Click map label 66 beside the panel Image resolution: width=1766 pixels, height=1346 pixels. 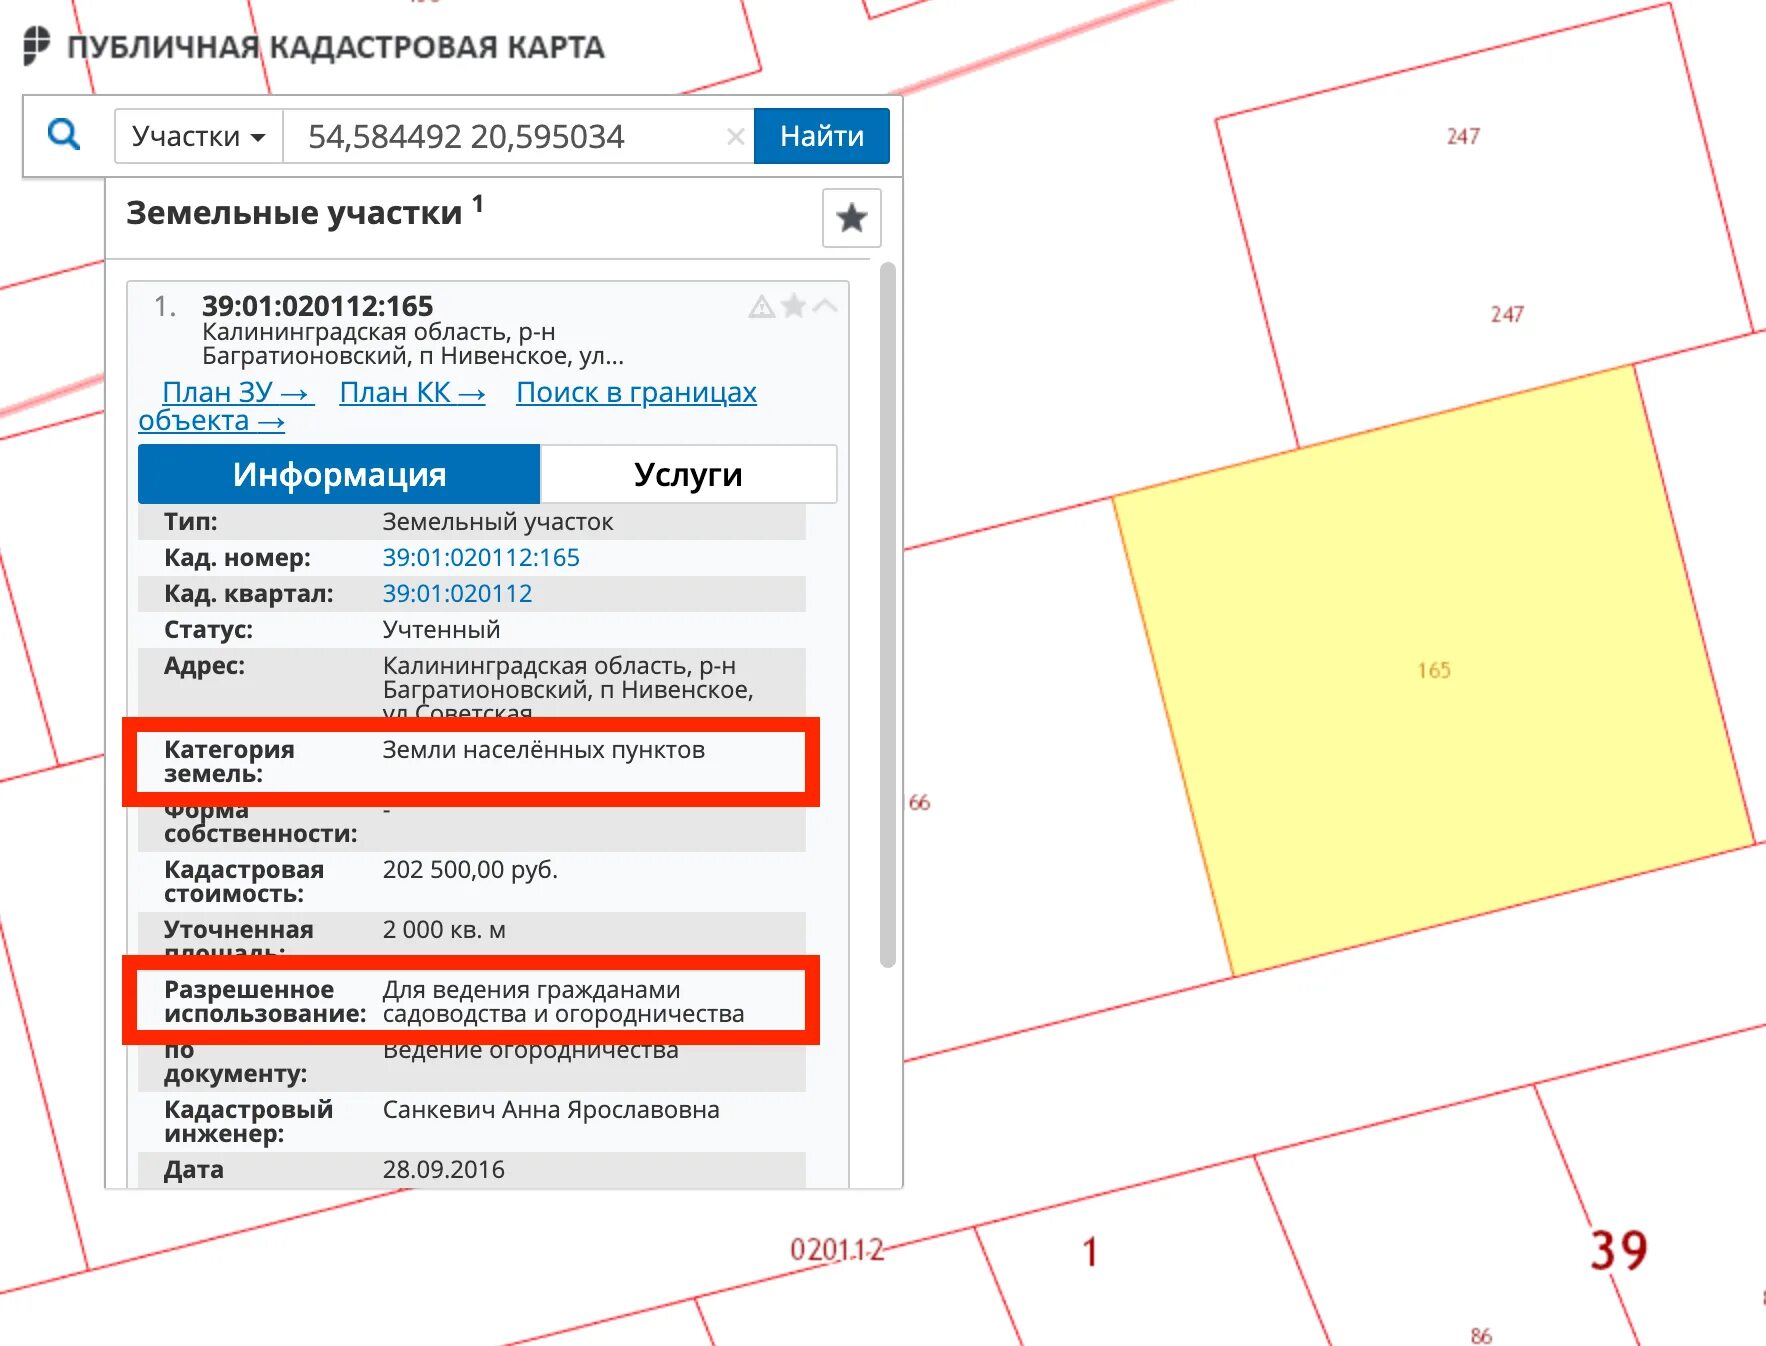pos(919,802)
